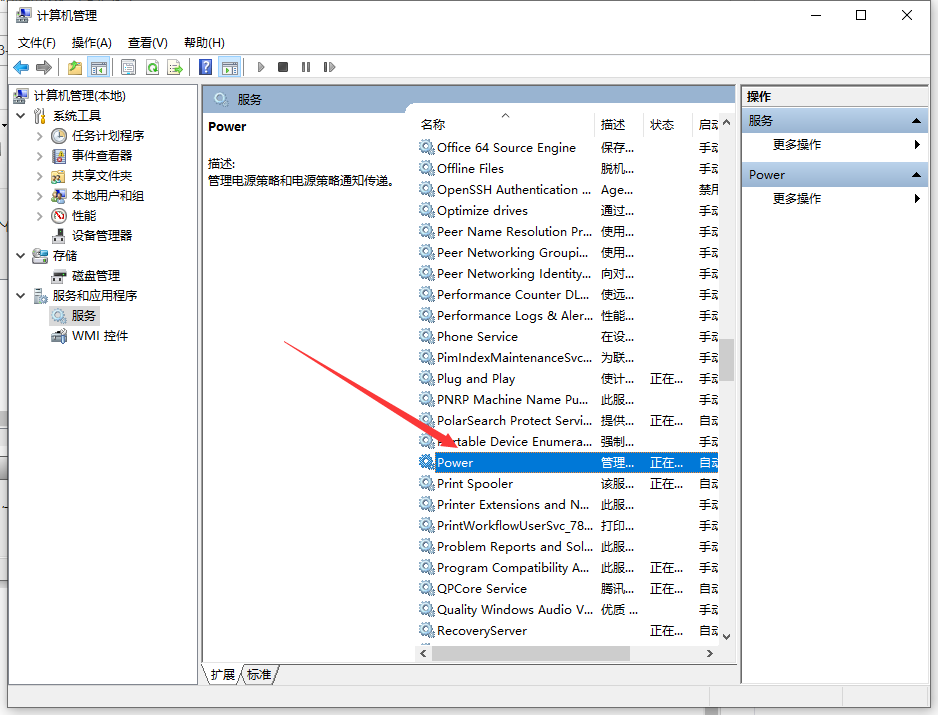The height and width of the screenshot is (715, 938).
Task: Stop the service with the stop button
Action: point(283,67)
